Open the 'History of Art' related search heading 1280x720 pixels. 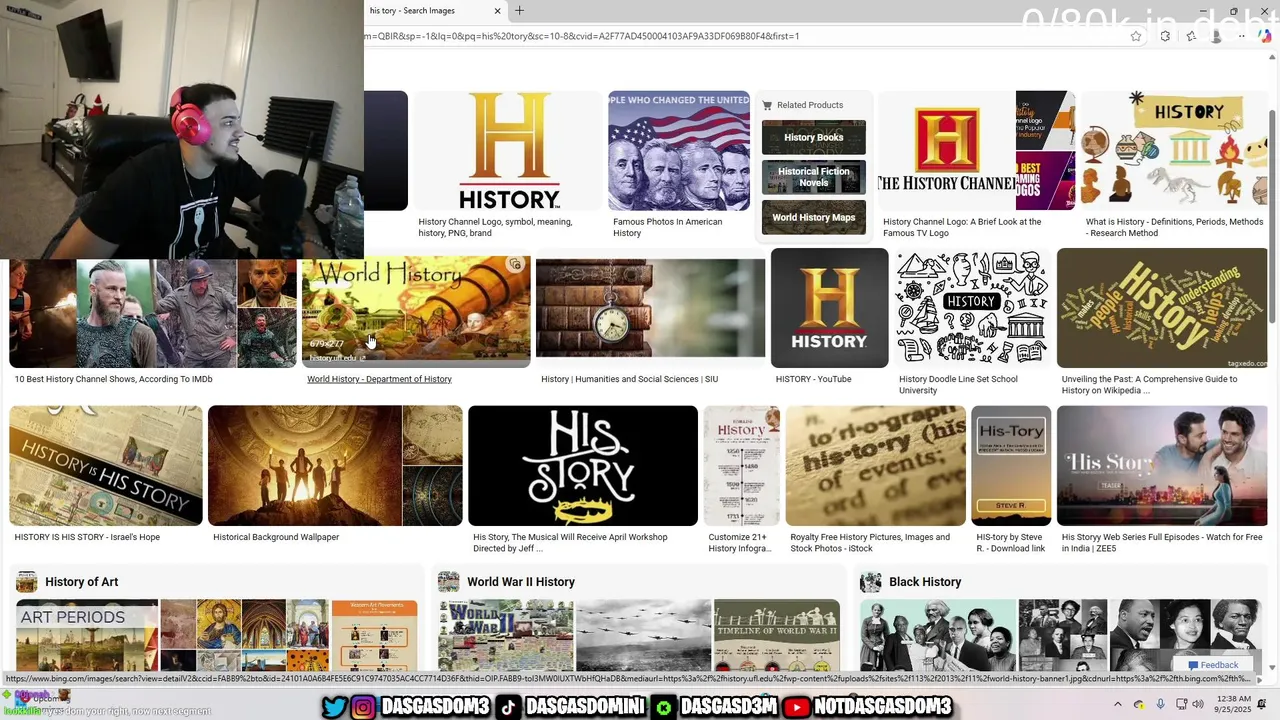(x=81, y=582)
